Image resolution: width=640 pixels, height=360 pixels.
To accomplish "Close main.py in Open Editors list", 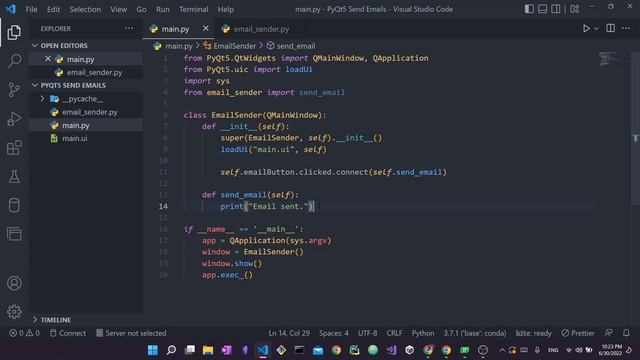I will [x=48, y=59].
